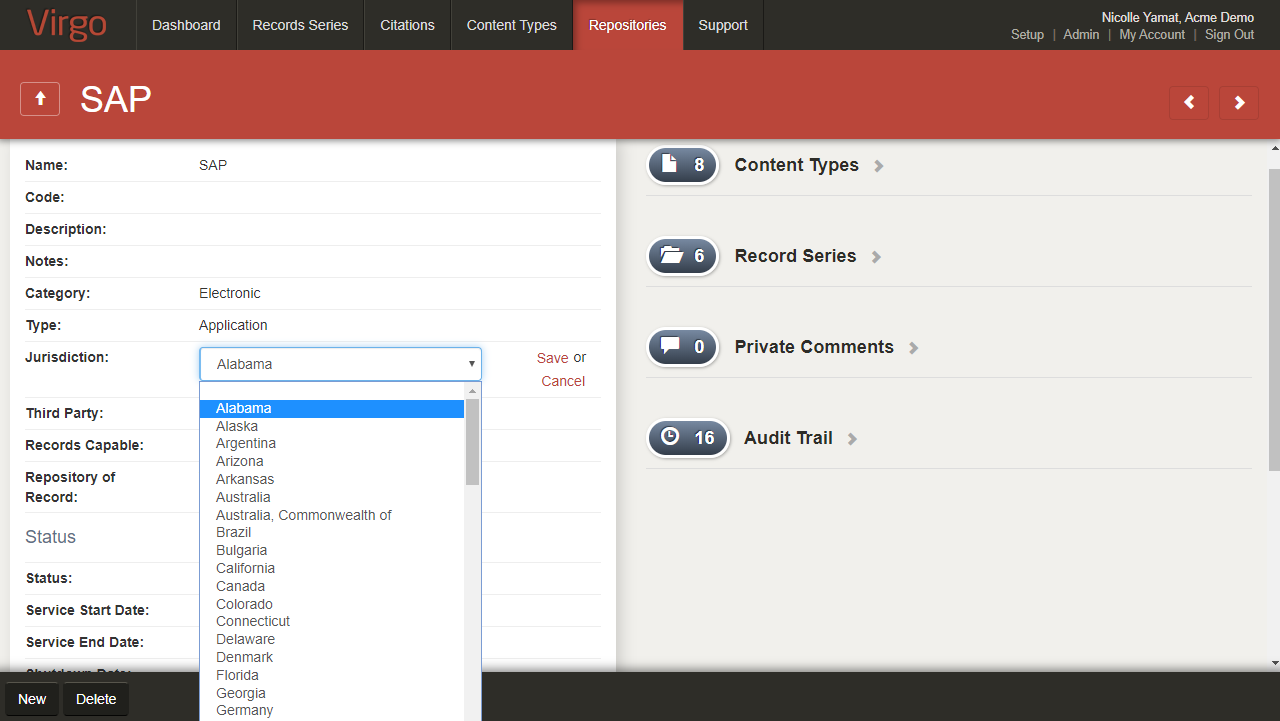
Task: Expand the Content Types section chevron
Action: coord(879,166)
